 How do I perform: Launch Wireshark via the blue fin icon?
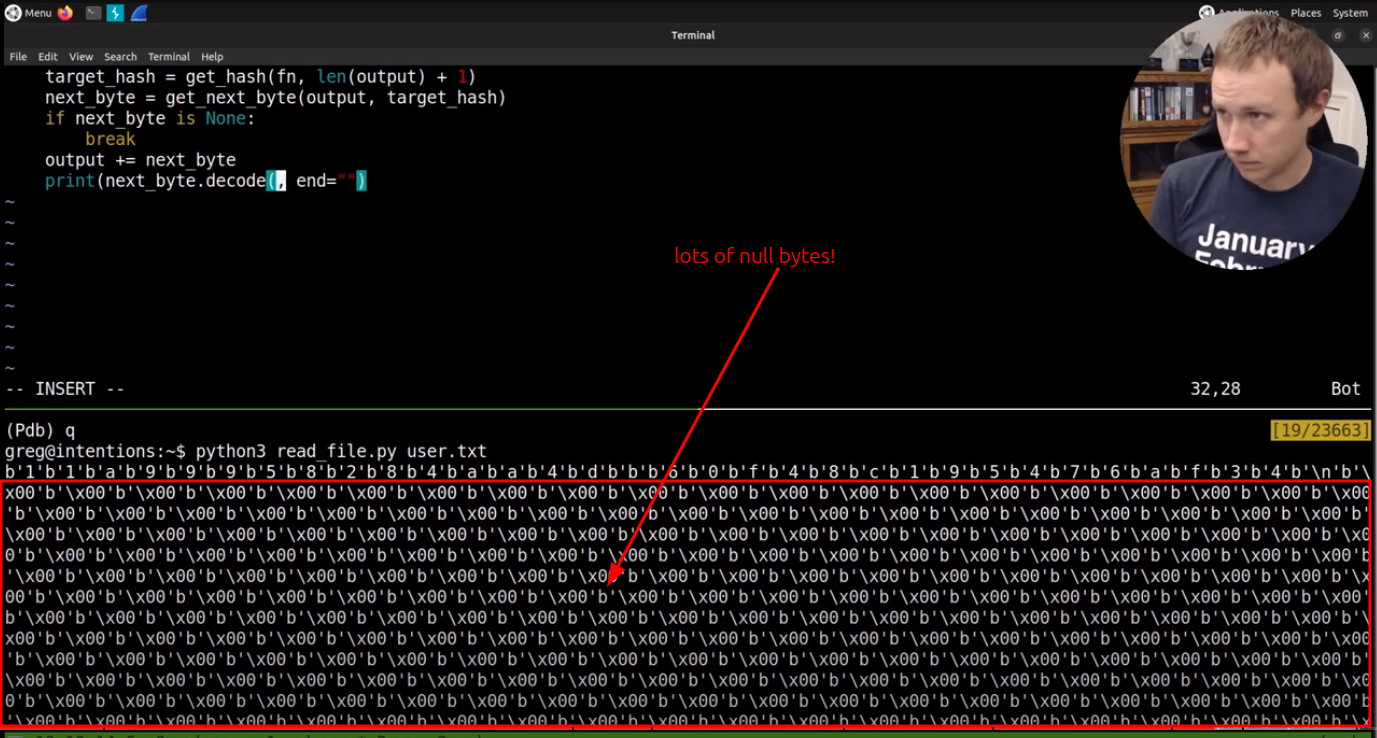click(x=139, y=13)
